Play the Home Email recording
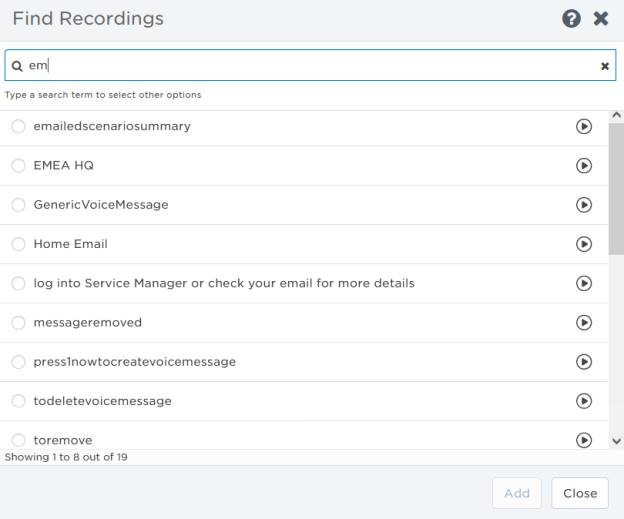Image resolution: width=624 pixels, height=519 pixels. [584, 244]
